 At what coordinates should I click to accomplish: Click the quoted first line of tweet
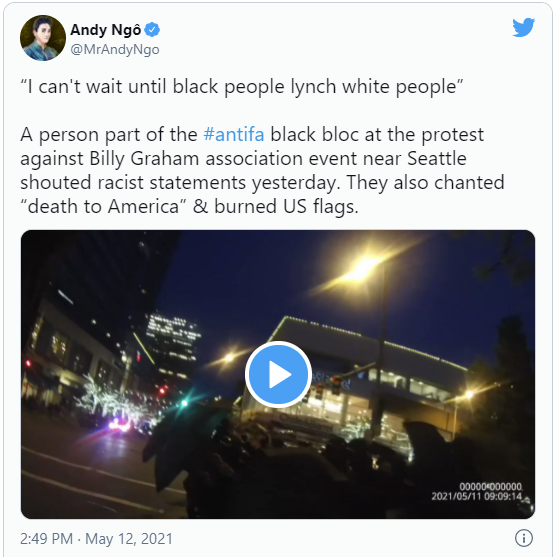click(x=242, y=87)
